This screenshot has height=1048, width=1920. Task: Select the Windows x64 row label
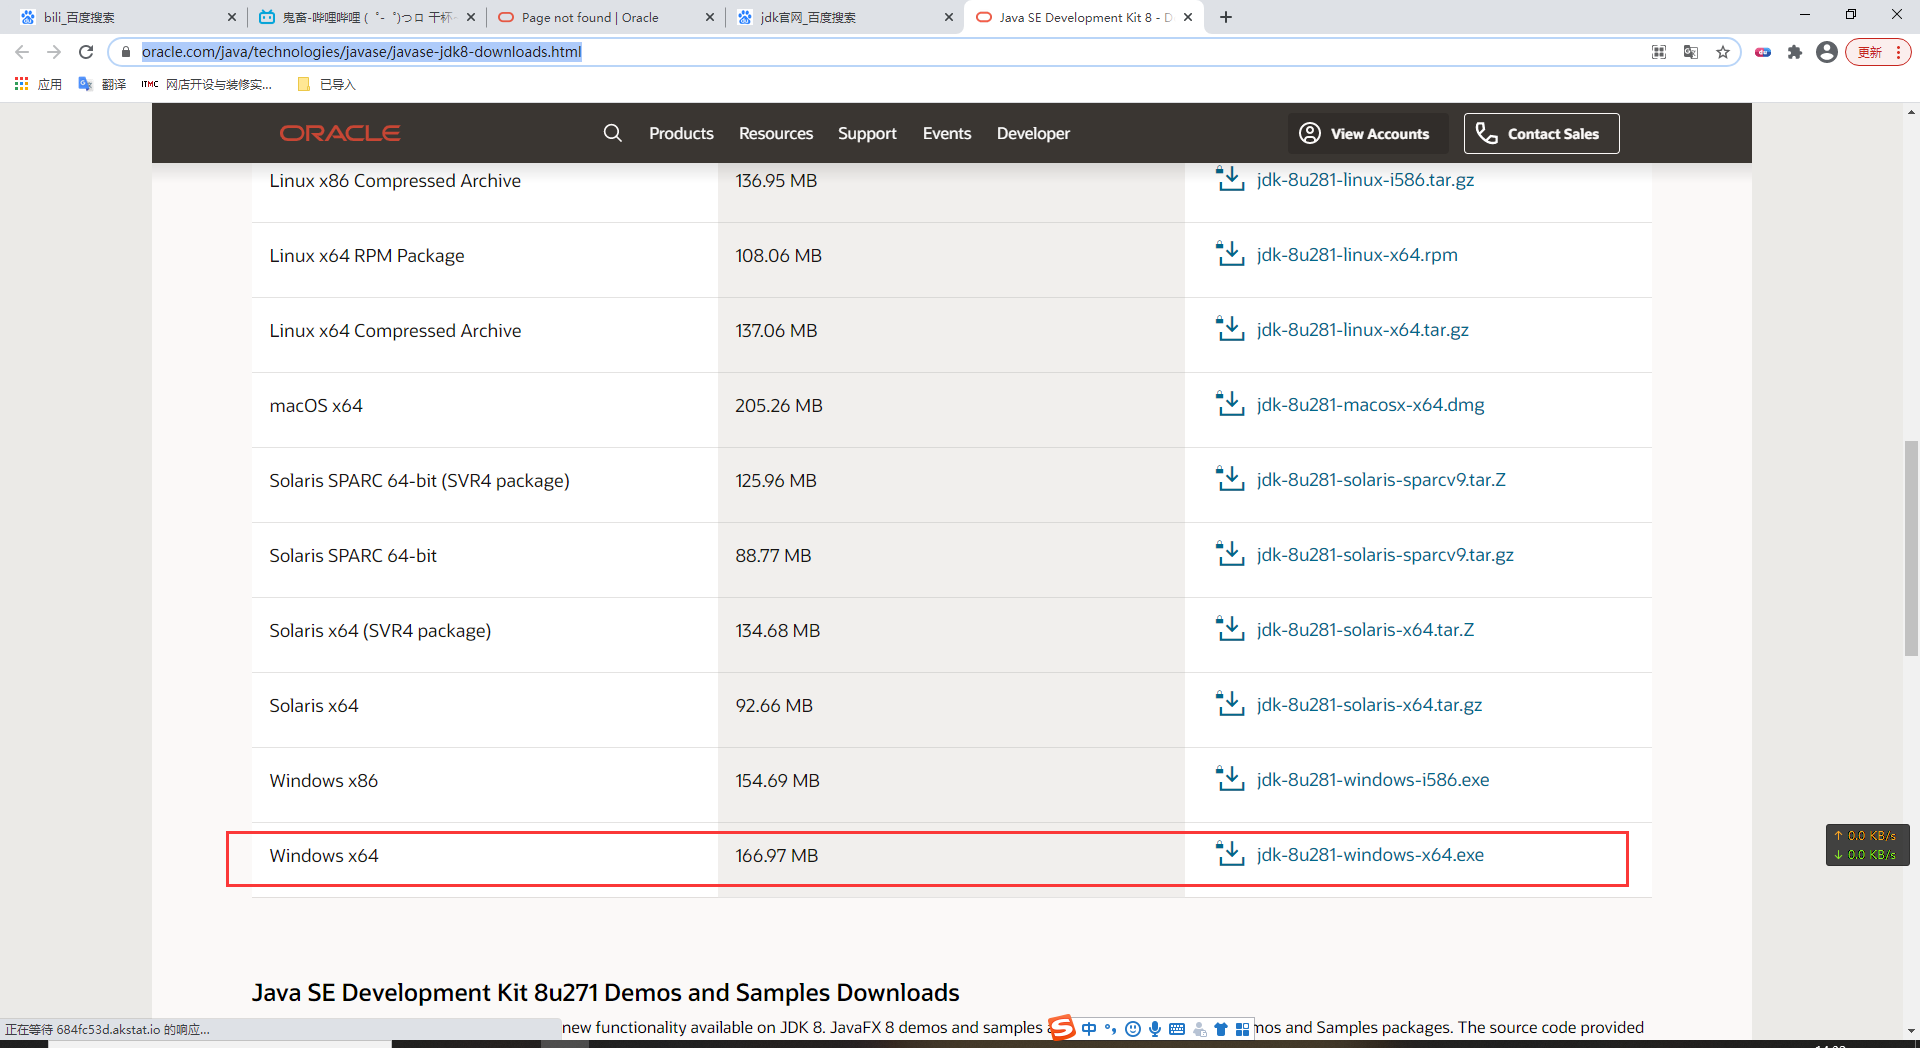324,855
